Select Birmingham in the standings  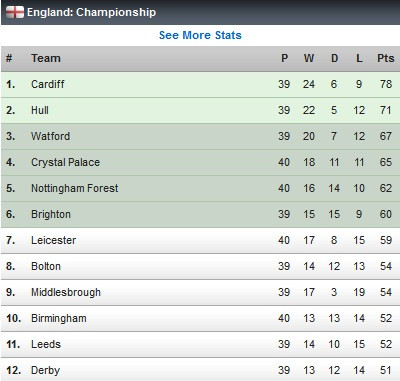pos(59,318)
